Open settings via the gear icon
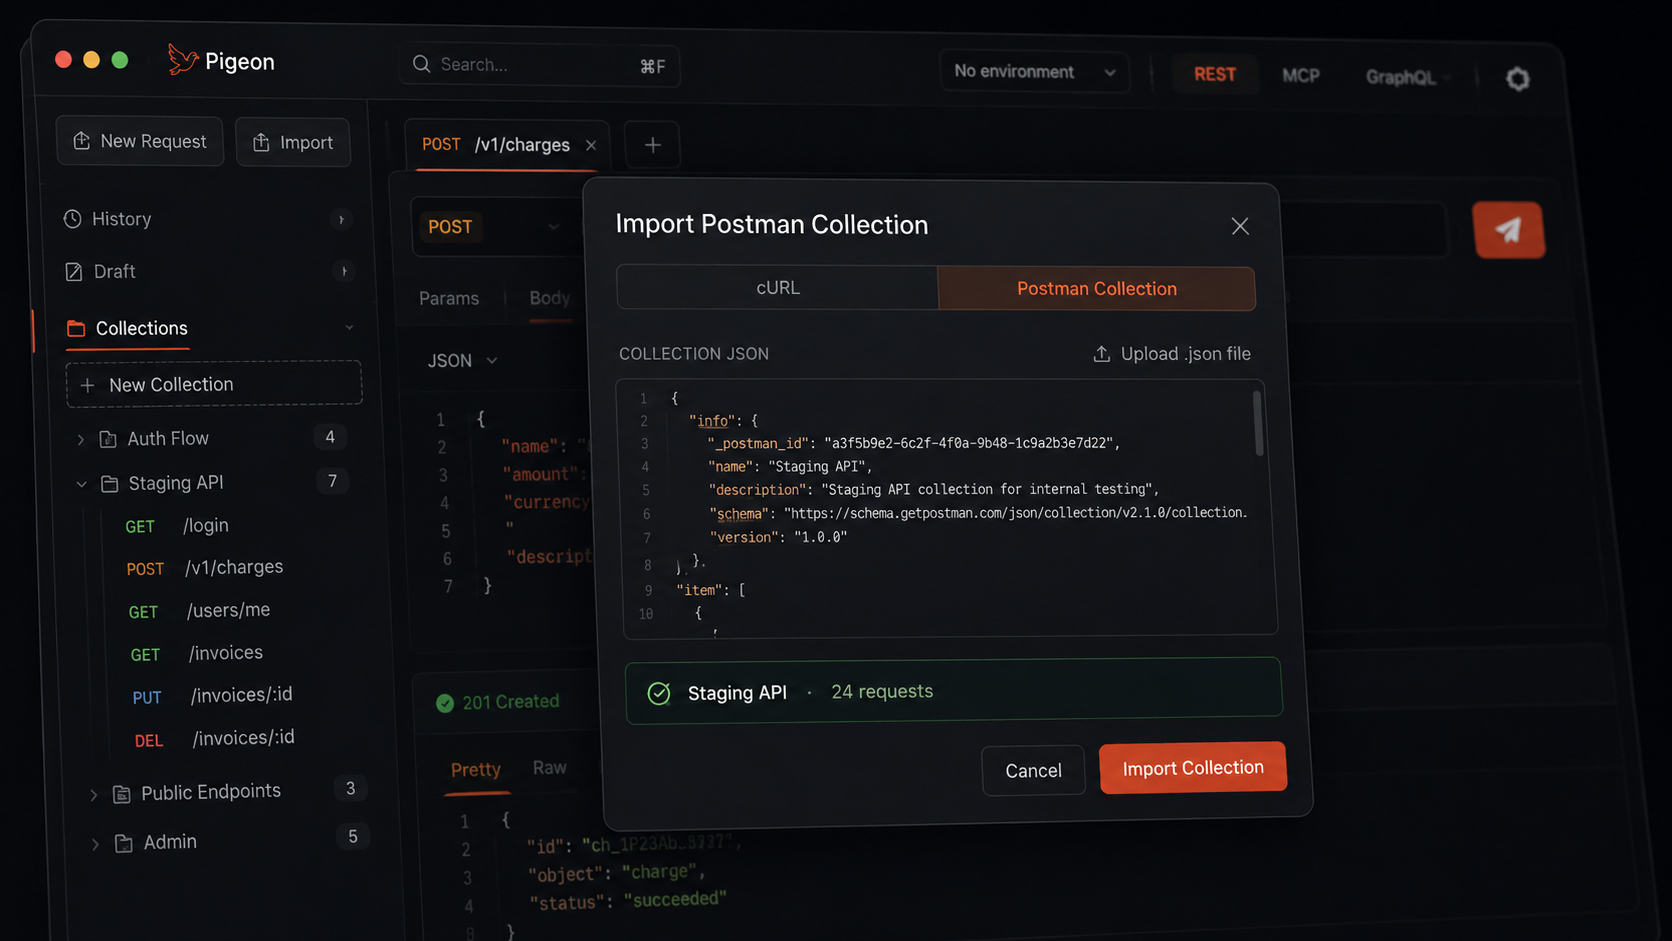The width and height of the screenshot is (1672, 941). (x=1517, y=78)
